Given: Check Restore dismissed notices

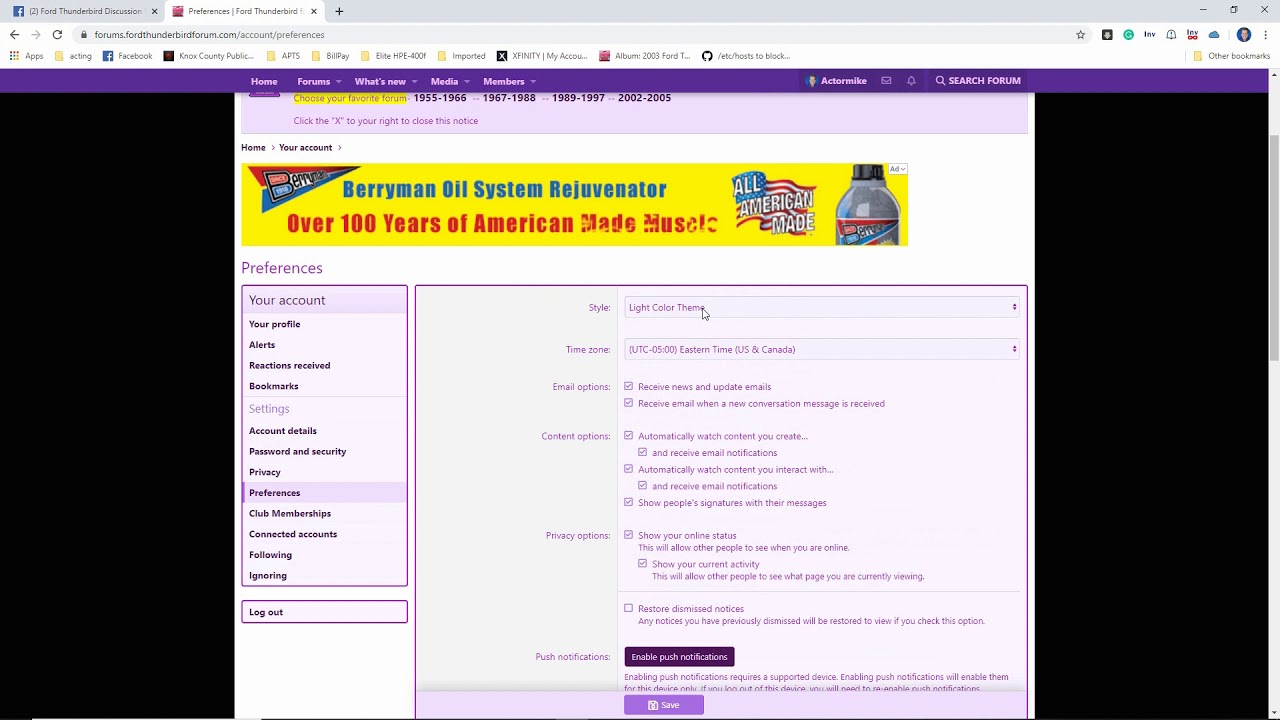Looking at the screenshot, I should (629, 608).
